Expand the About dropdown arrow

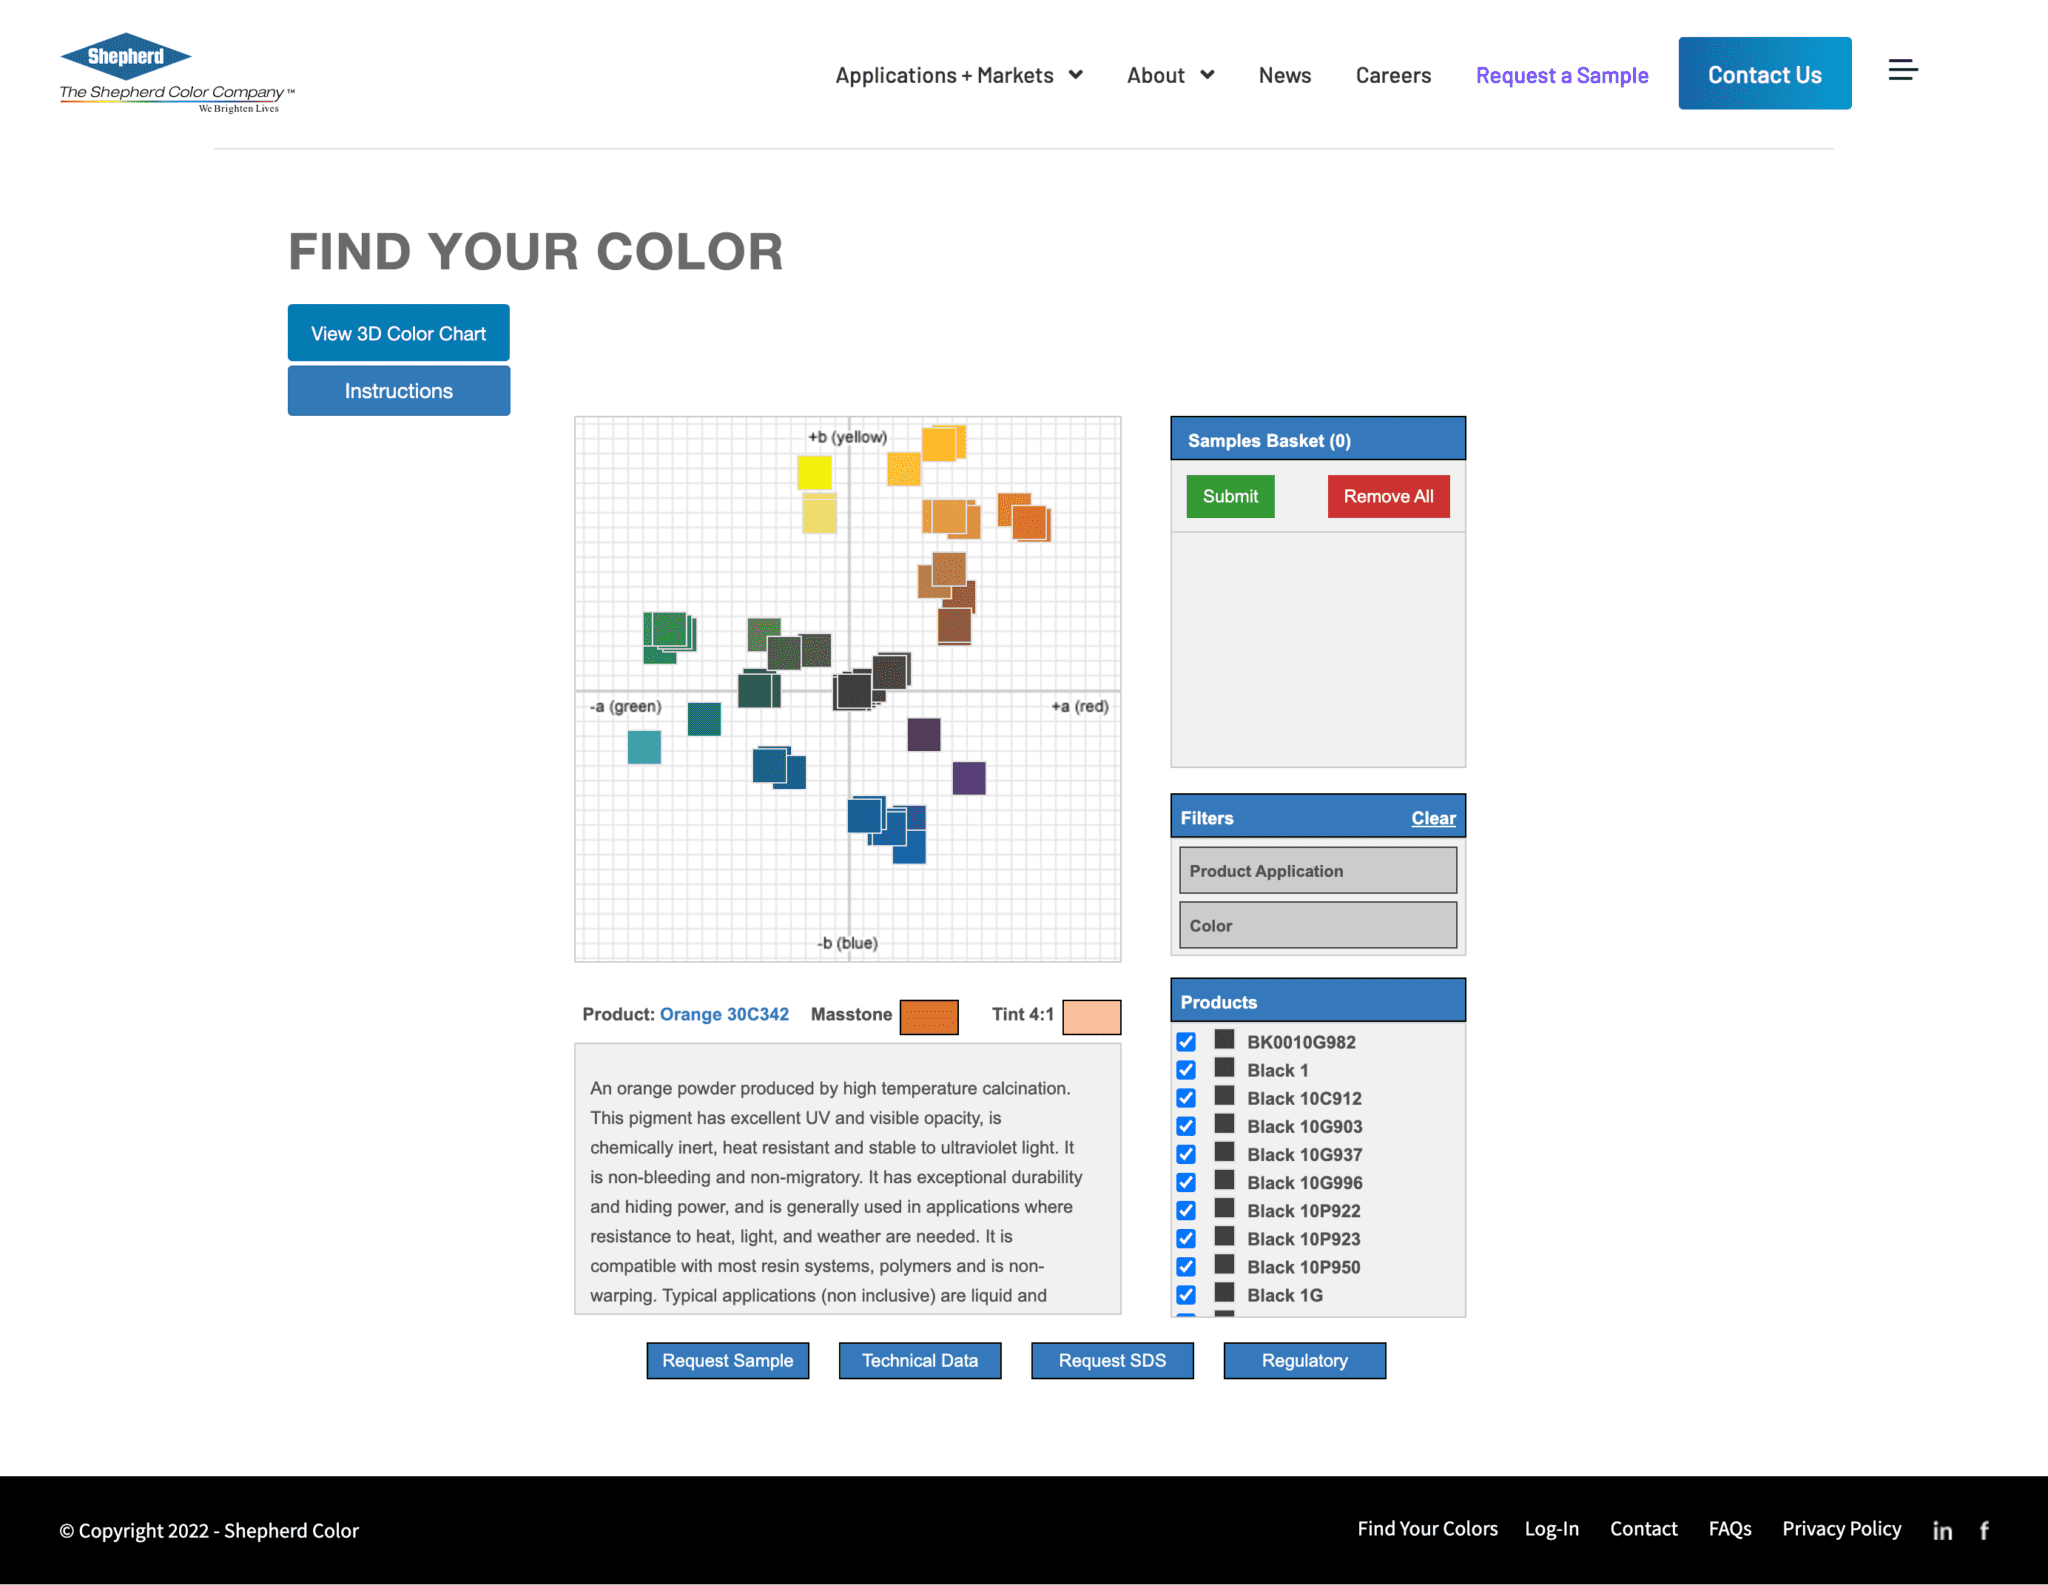[x=1207, y=75]
